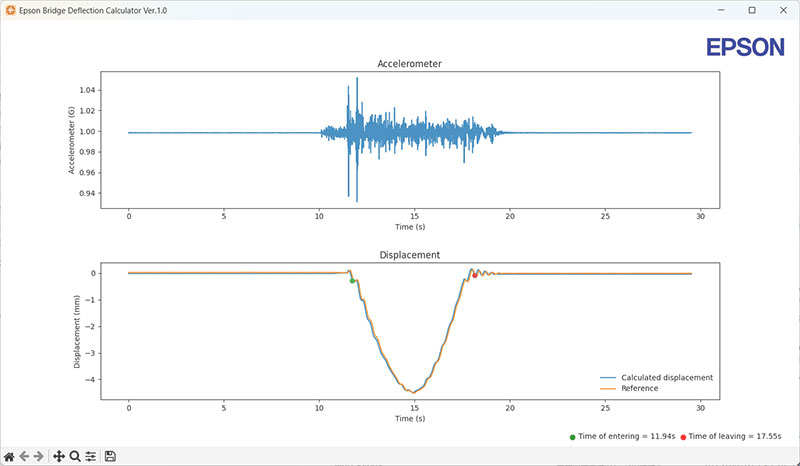This screenshot has height=466, width=800.
Task: Click the EPSON logo
Action: 745,48
